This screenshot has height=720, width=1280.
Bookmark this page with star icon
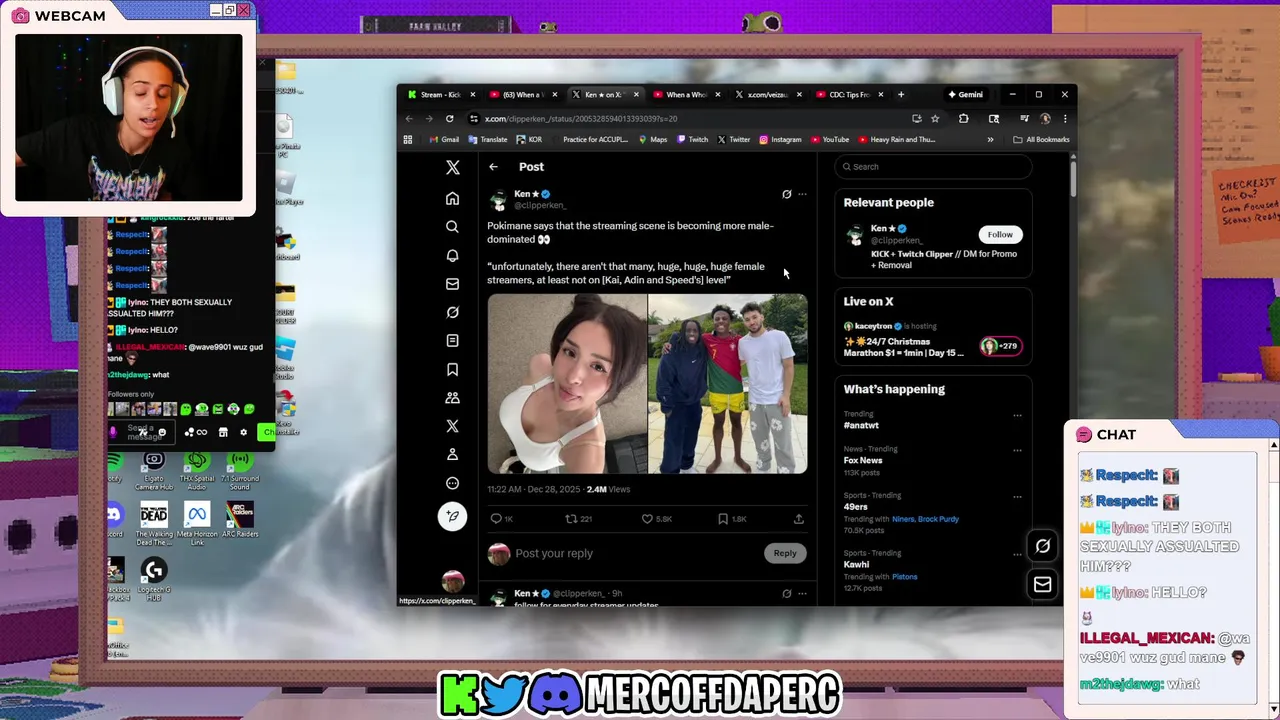click(935, 119)
